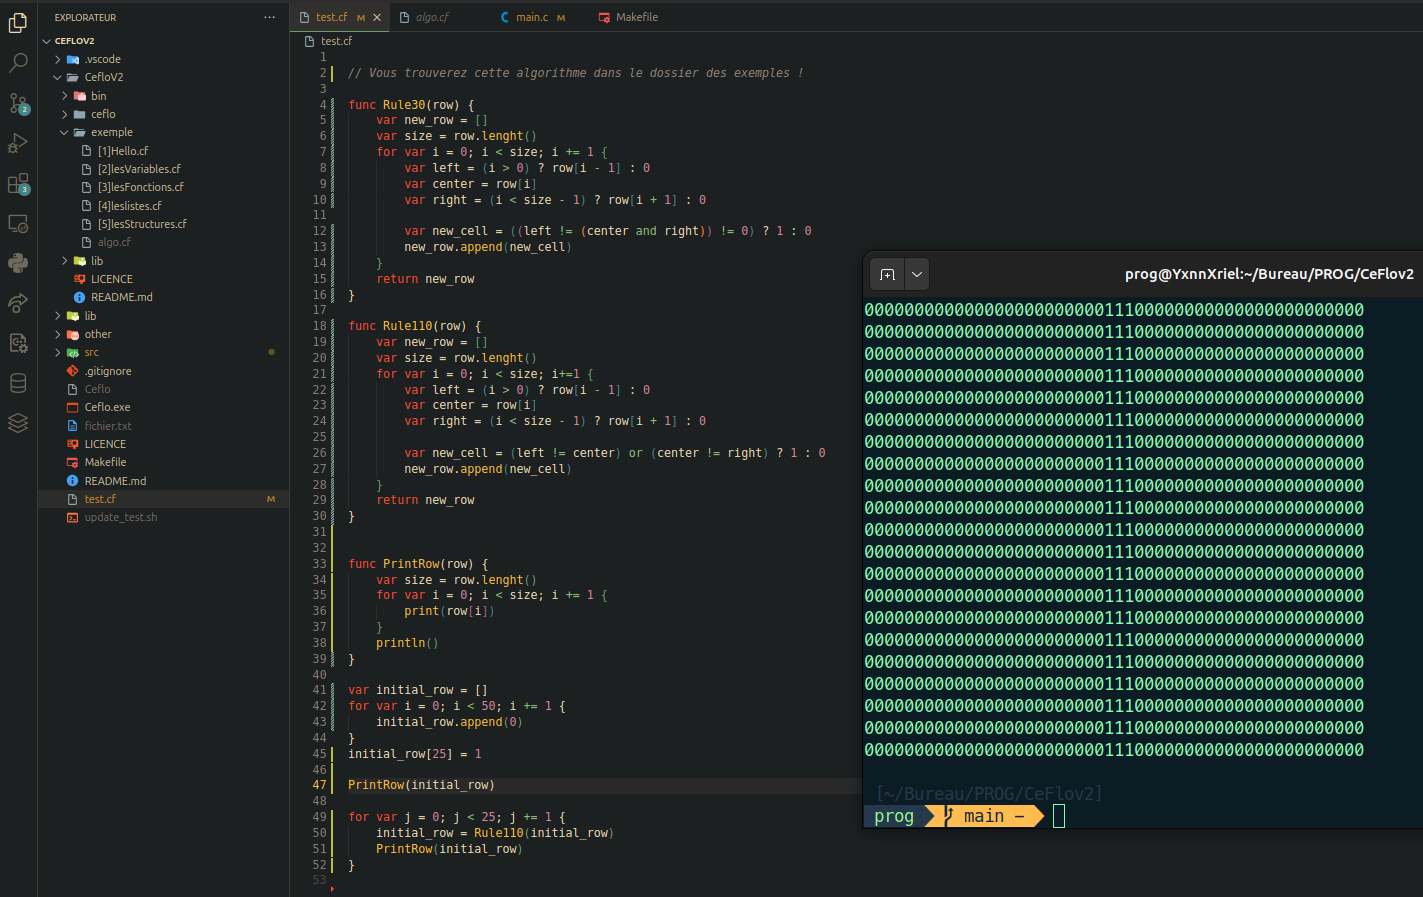Click the terminal title prog@YxnnXriel

click(1269, 274)
